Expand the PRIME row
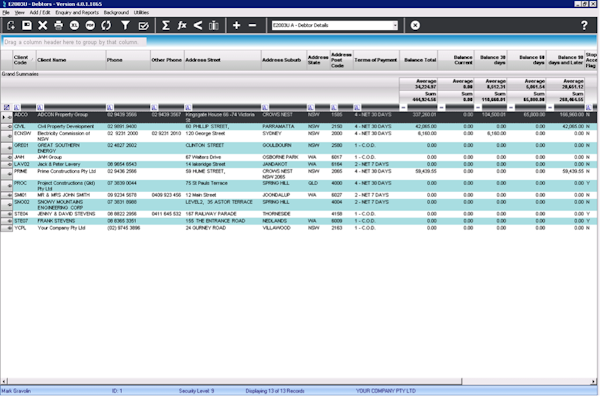 9,174
